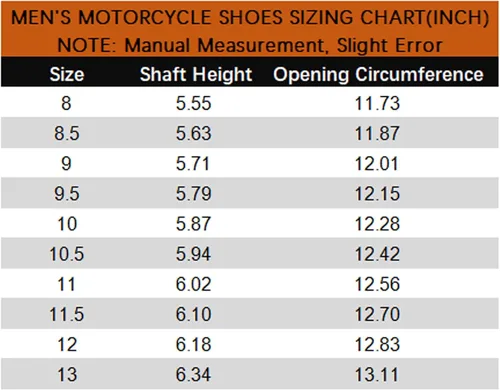Viewport: 500px width, 390px height.
Task: Click the Shaft Height column header
Action: (196, 74)
